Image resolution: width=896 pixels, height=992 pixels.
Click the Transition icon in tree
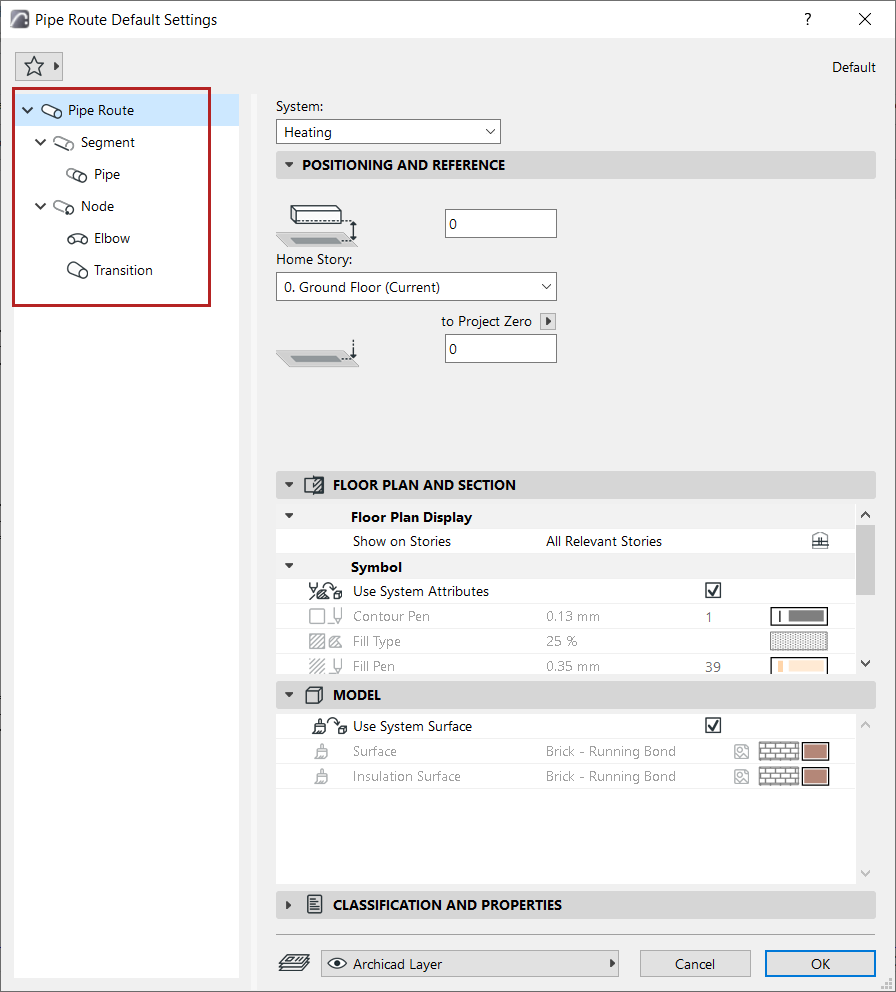coord(77,270)
